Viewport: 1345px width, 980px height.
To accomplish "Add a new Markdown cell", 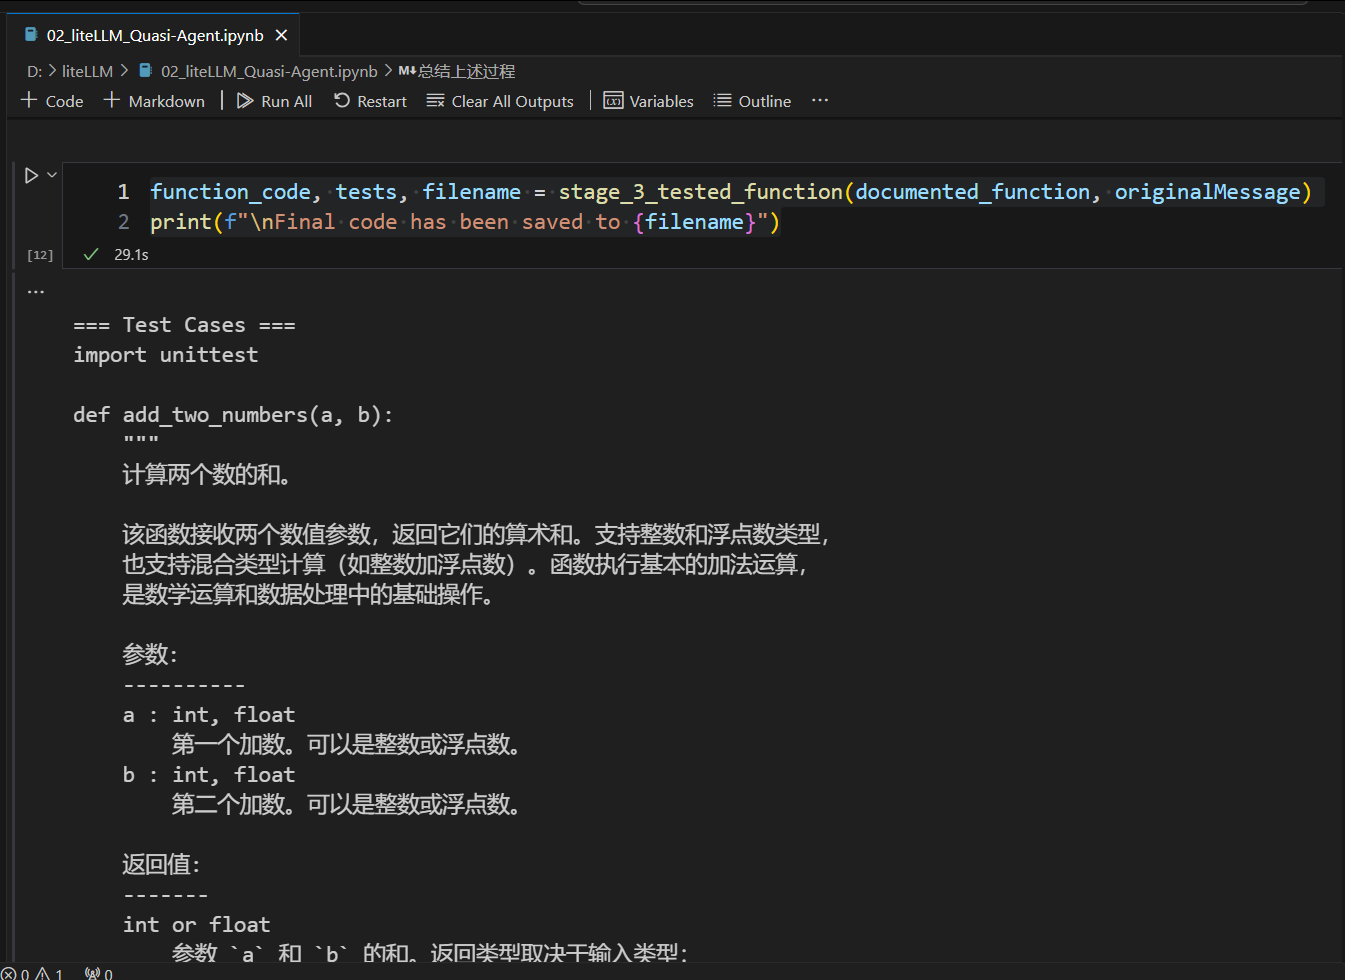I will [x=155, y=101].
